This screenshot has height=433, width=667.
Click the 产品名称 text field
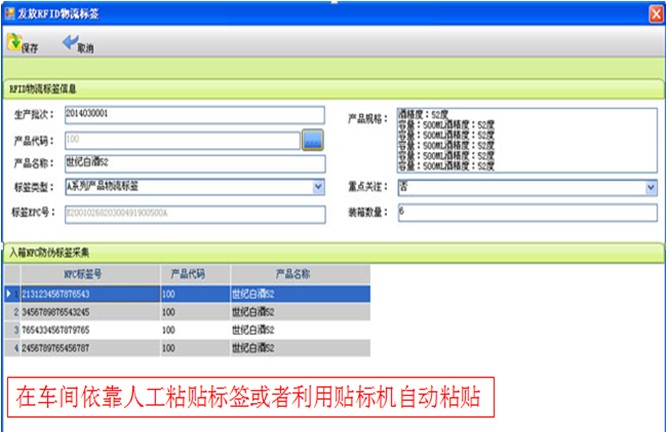(x=194, y=163)
